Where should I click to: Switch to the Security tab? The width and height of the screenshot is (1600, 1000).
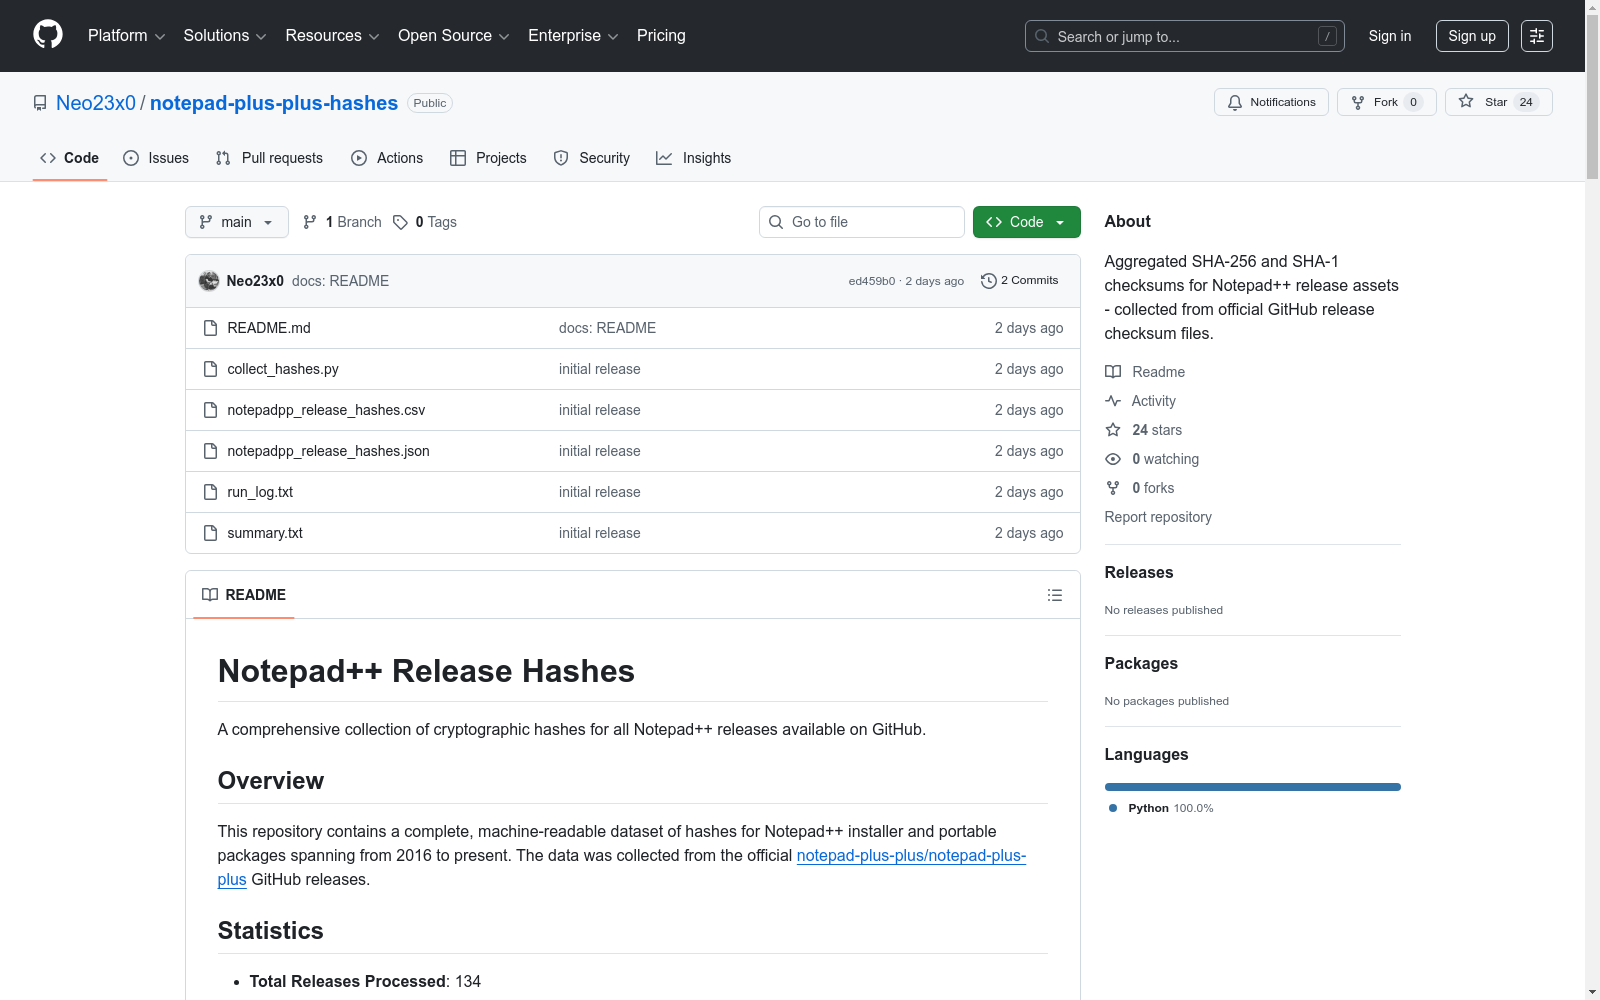click(x=592, y=158)
